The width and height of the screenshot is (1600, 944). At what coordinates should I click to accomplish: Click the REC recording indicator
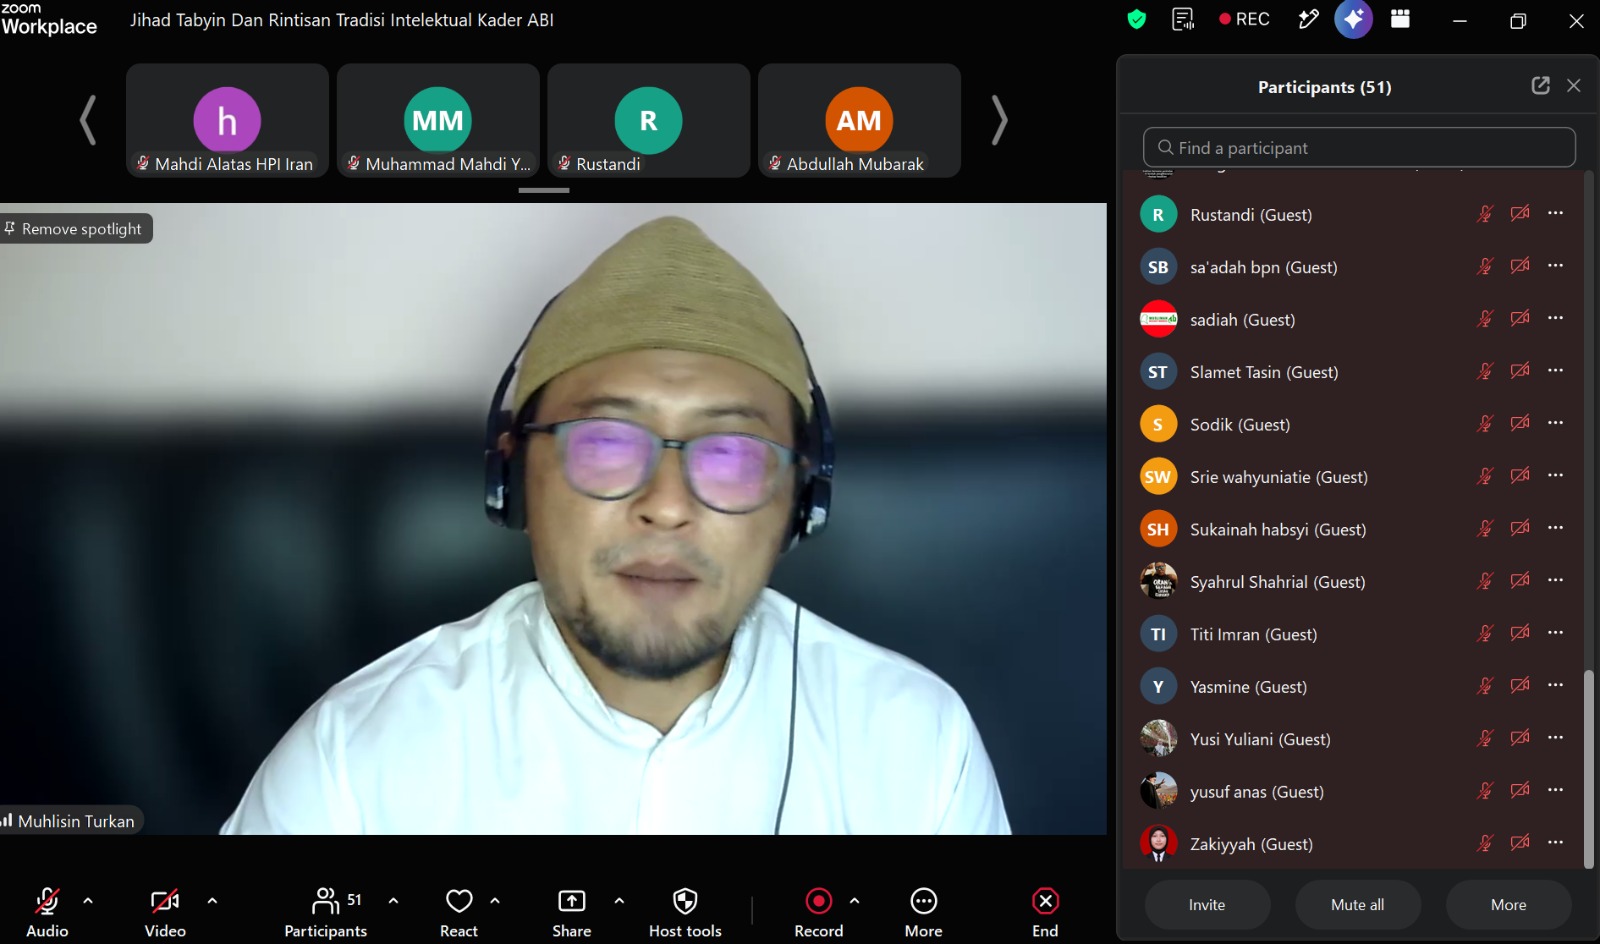pos(1244,19)
